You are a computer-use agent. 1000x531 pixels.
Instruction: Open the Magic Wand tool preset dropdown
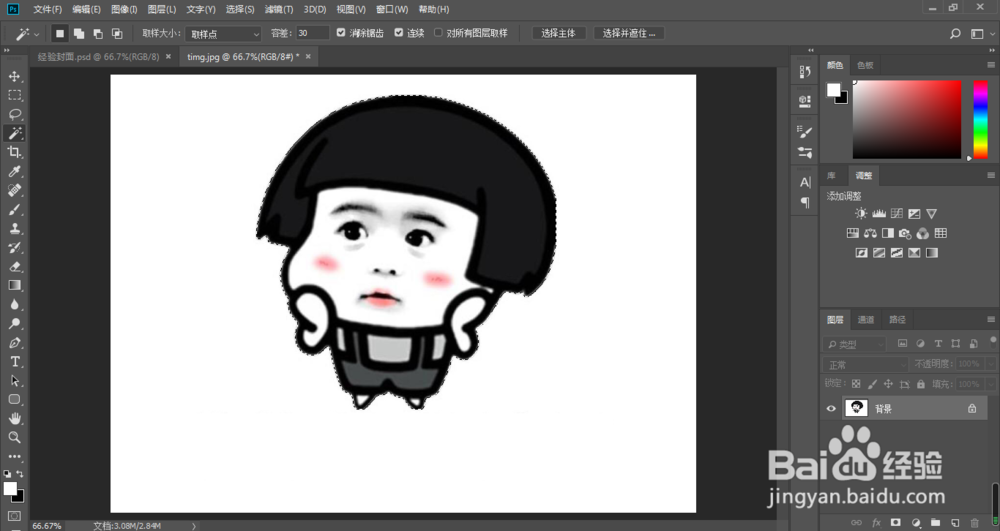click(36, 34)
